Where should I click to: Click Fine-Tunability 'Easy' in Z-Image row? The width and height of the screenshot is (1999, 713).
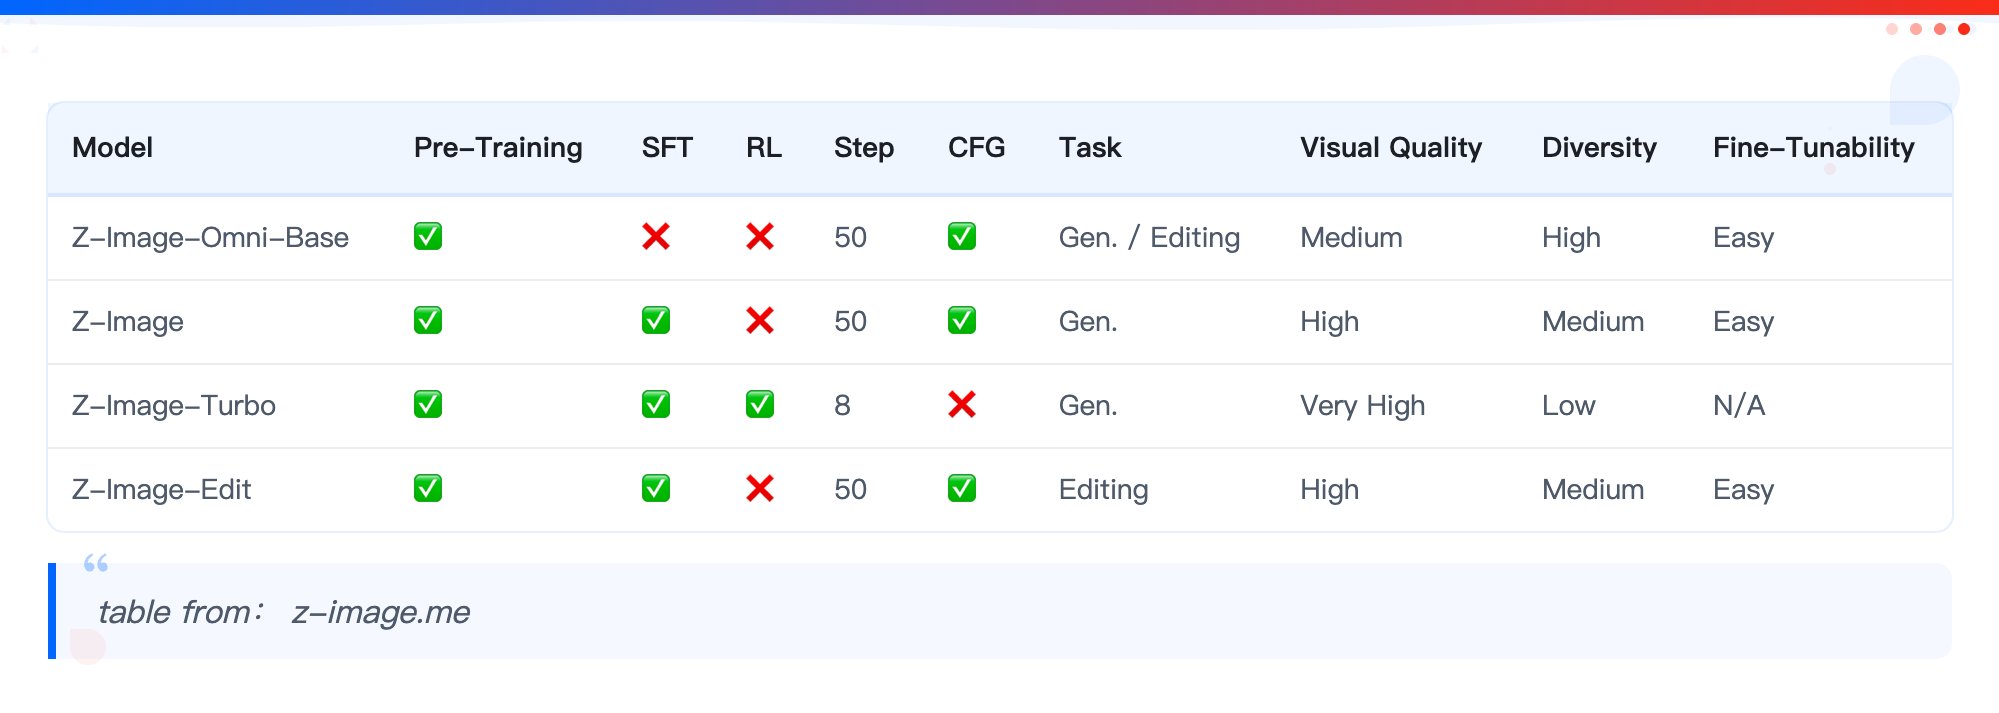click(1743, 322)
